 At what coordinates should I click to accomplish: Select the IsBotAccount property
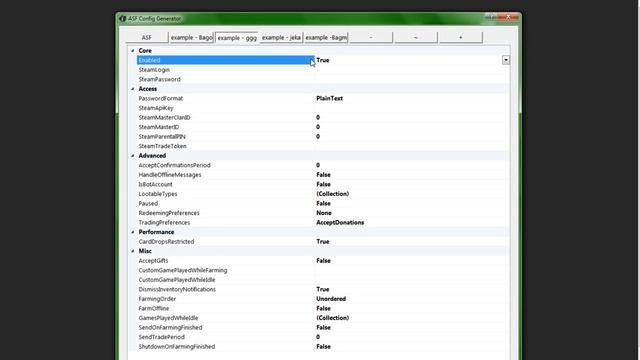pos(155,184)
